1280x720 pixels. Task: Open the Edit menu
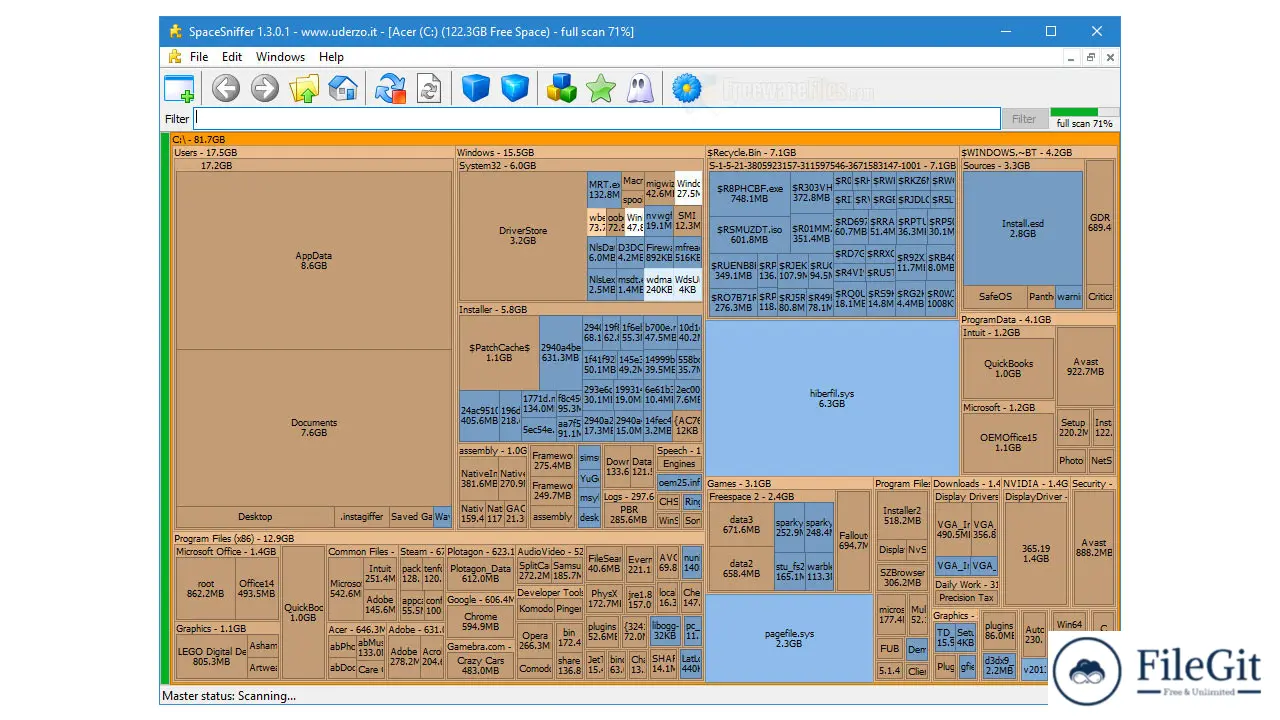coord(232,57)
